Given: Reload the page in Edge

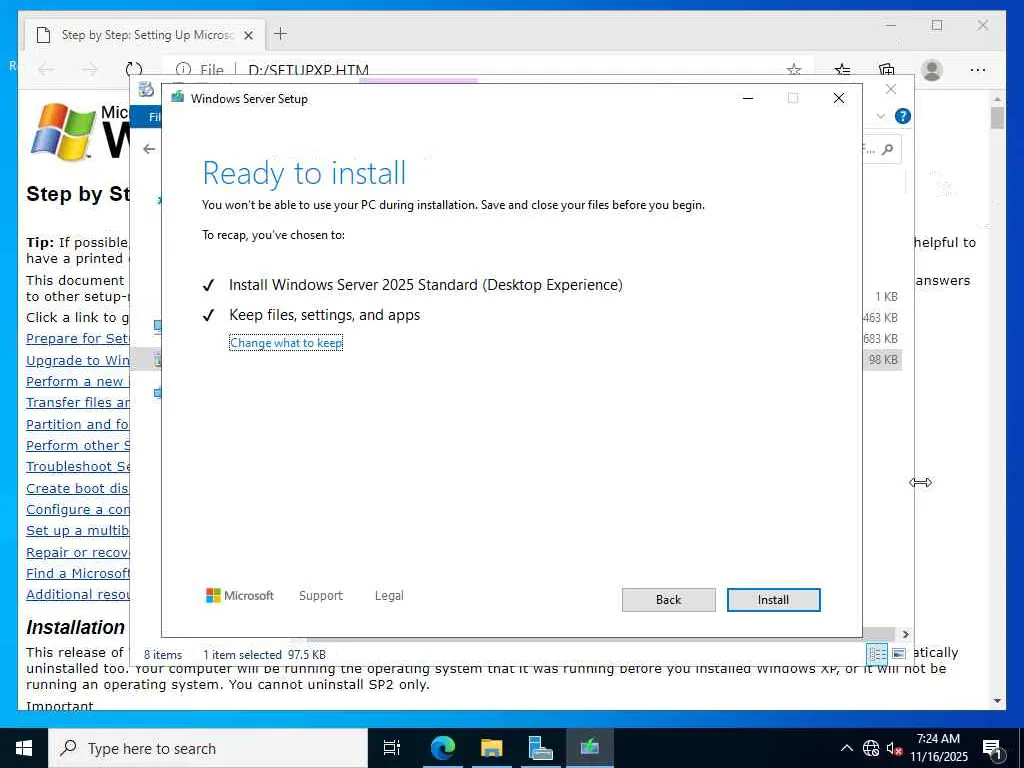Looking at the screenshot, I should coord(133,69).
